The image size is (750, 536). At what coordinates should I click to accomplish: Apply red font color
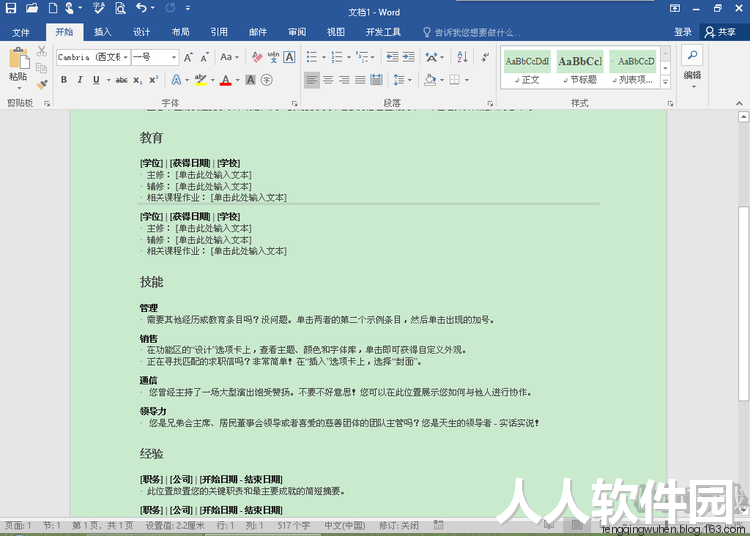pyautogui.click(x=226, y=80)
